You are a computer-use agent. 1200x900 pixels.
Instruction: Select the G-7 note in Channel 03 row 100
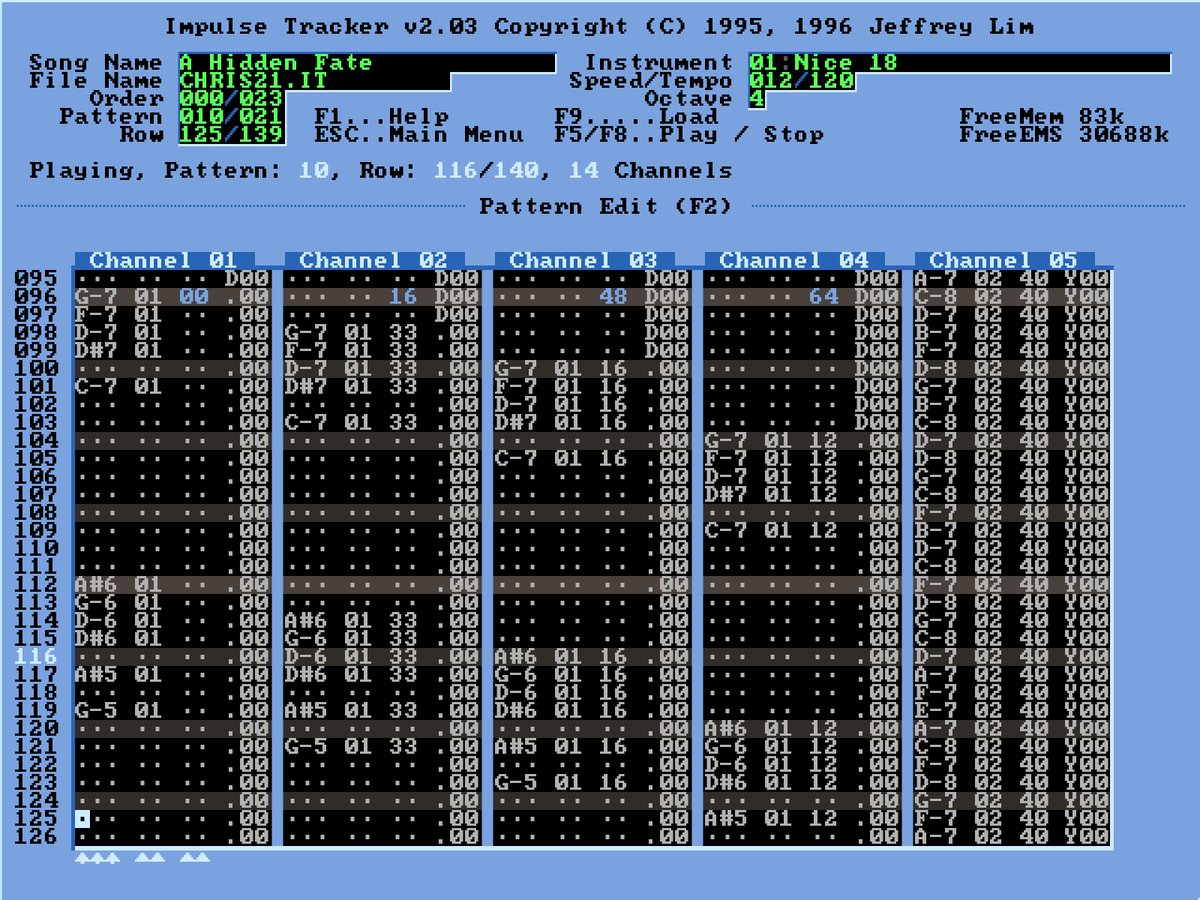tap(517, 369)
